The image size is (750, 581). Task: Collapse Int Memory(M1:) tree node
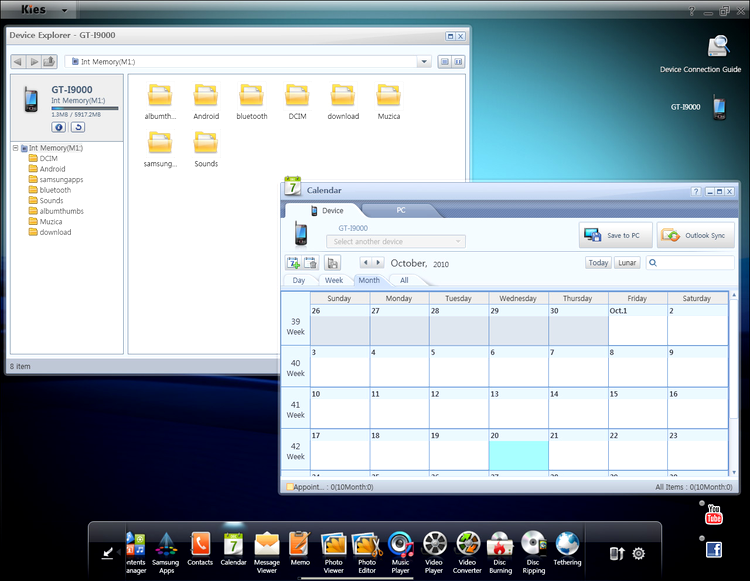16,148
